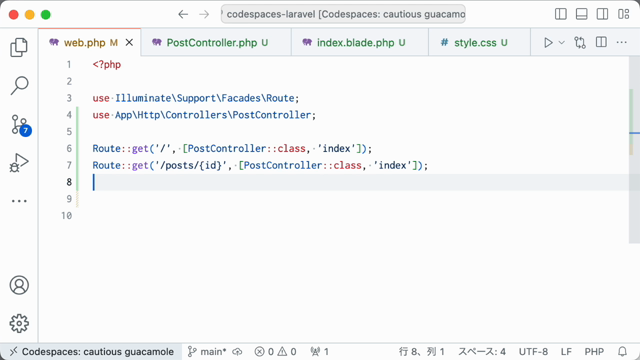The height and width of the screenshot is (360, 640).
Task: Open the Manage gear menu
Action: pos(19,323)
